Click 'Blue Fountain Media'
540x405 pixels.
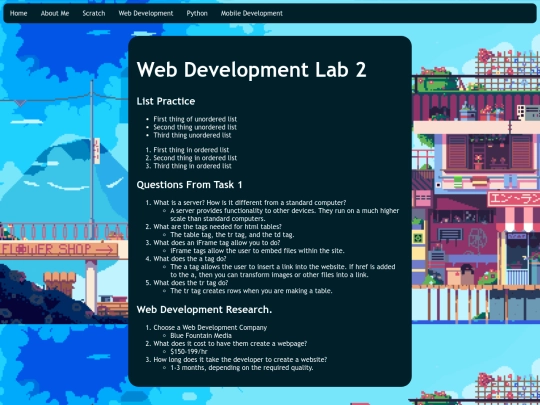point(201,336)
